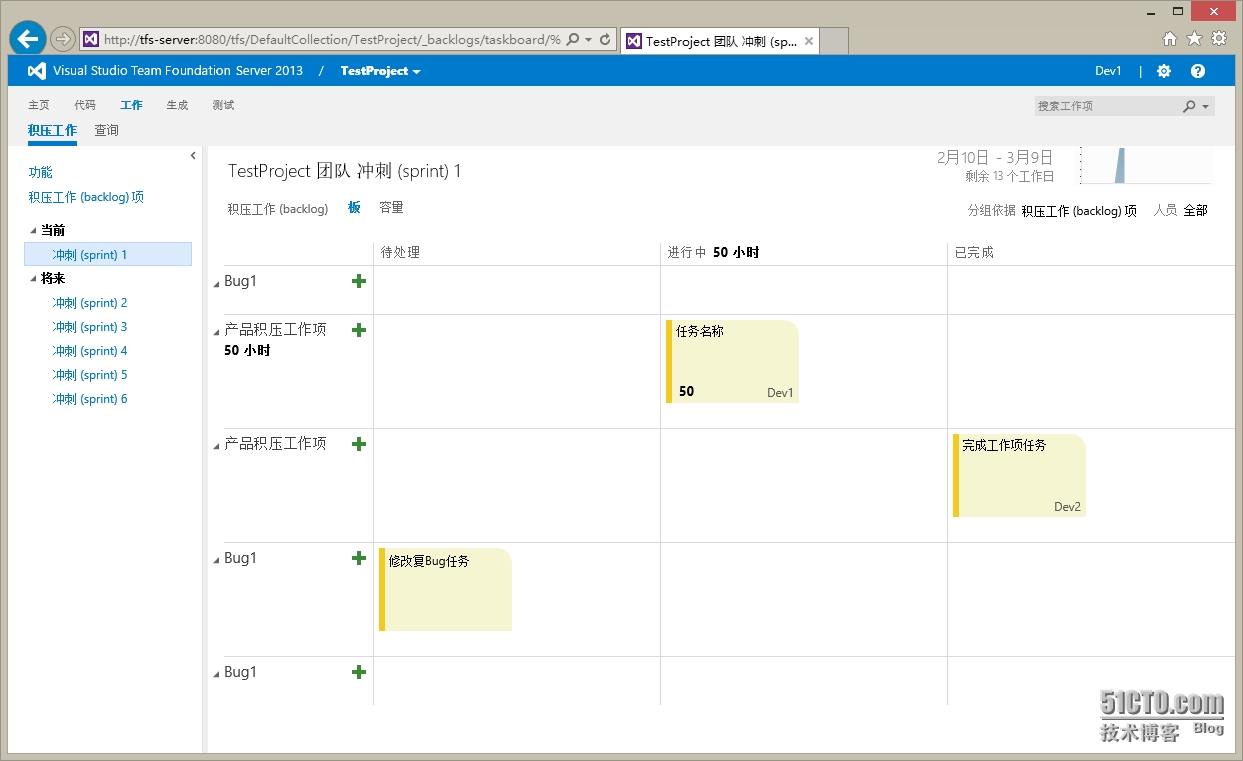Open 功能 link in sidebar
The width and height of the screenshot is (1243, 761).
click(40, 173)
